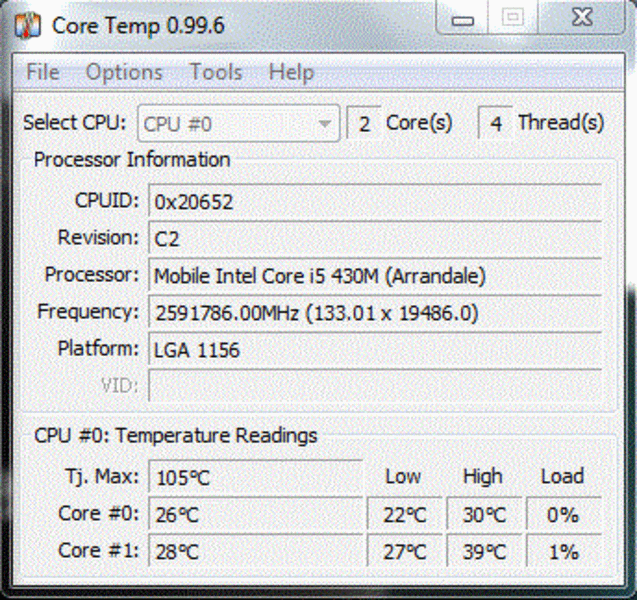The height and width of the screenshot is (600, 637).
Task: Click the Platform: label
Action: click(x=98, y=349)
